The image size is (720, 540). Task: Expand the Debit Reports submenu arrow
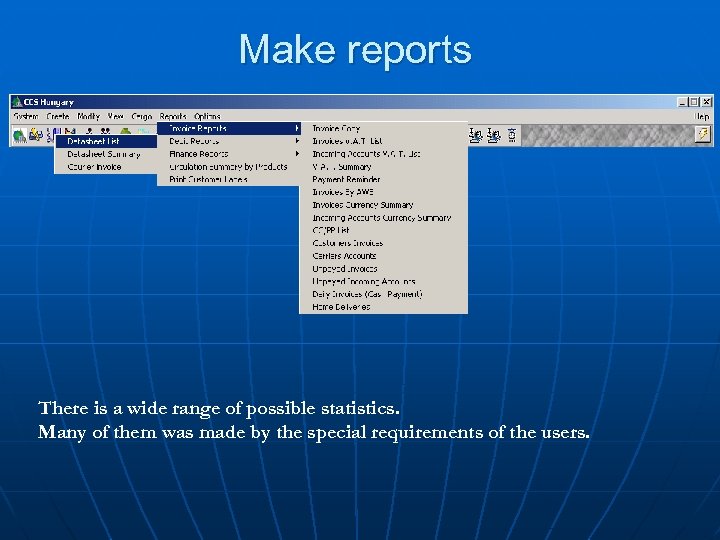click(x=297, y=141)
